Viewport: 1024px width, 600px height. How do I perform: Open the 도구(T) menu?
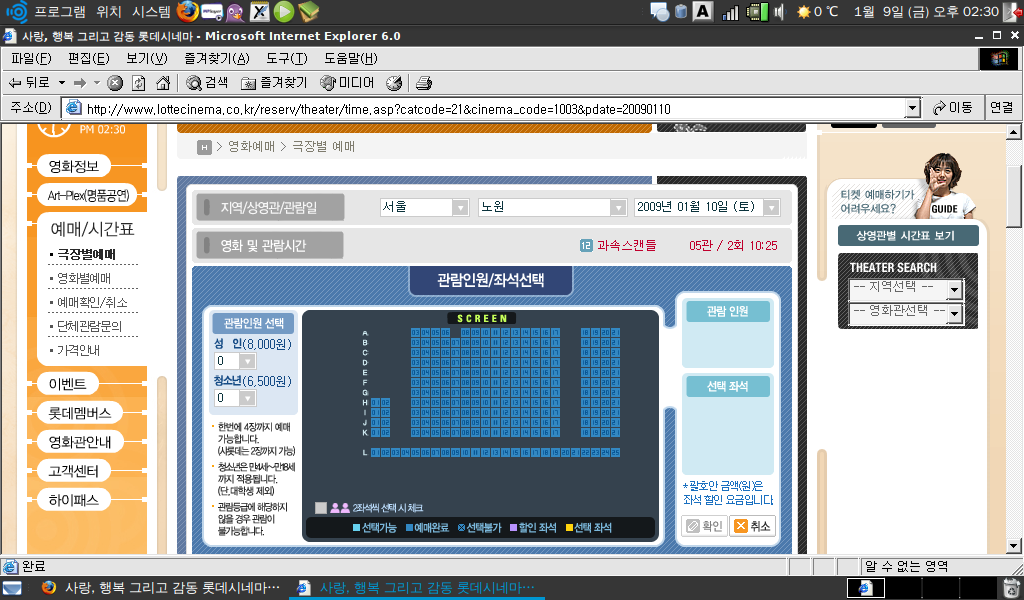[287, 59]
